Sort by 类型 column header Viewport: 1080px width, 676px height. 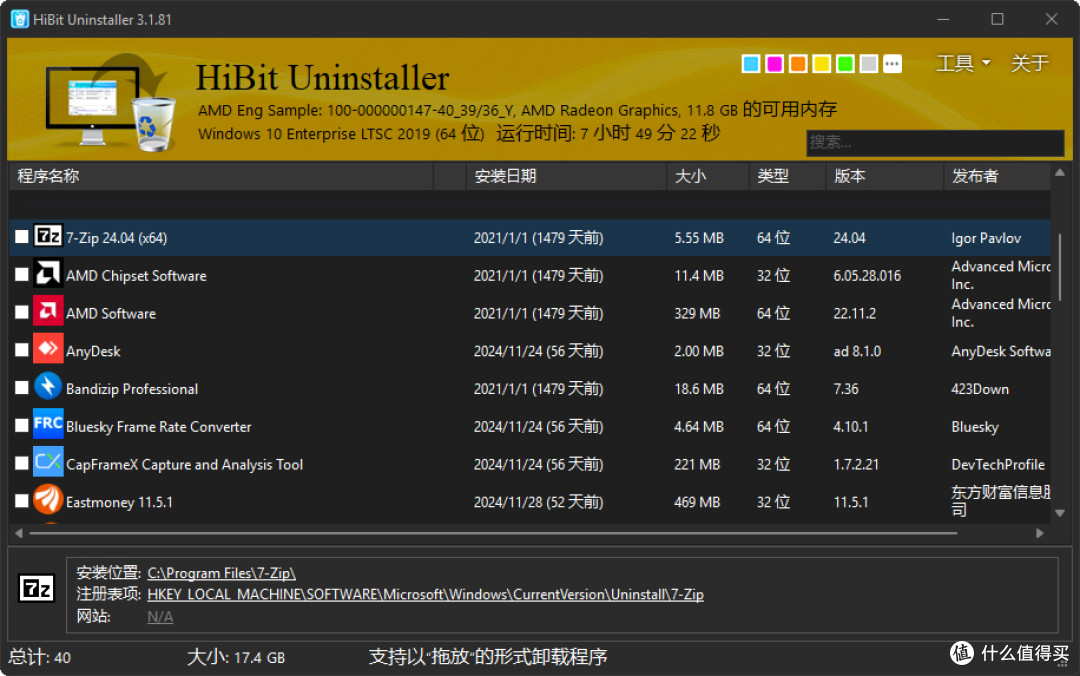[x=787, y=176]
